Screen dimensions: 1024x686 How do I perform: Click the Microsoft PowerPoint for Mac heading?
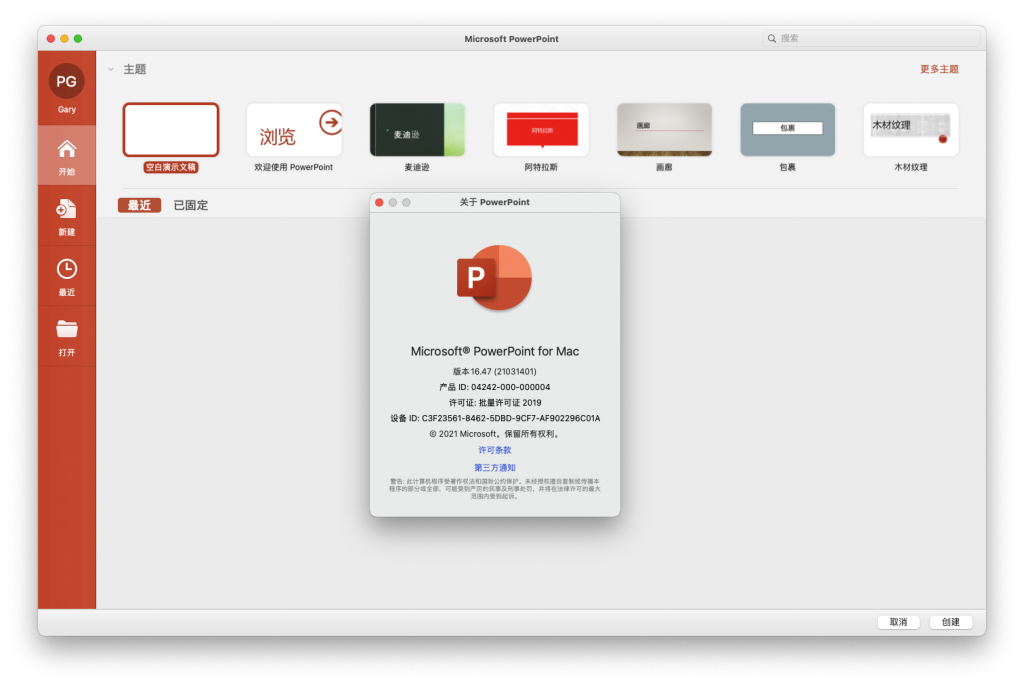pyautogui.click(x=494, y=351)
